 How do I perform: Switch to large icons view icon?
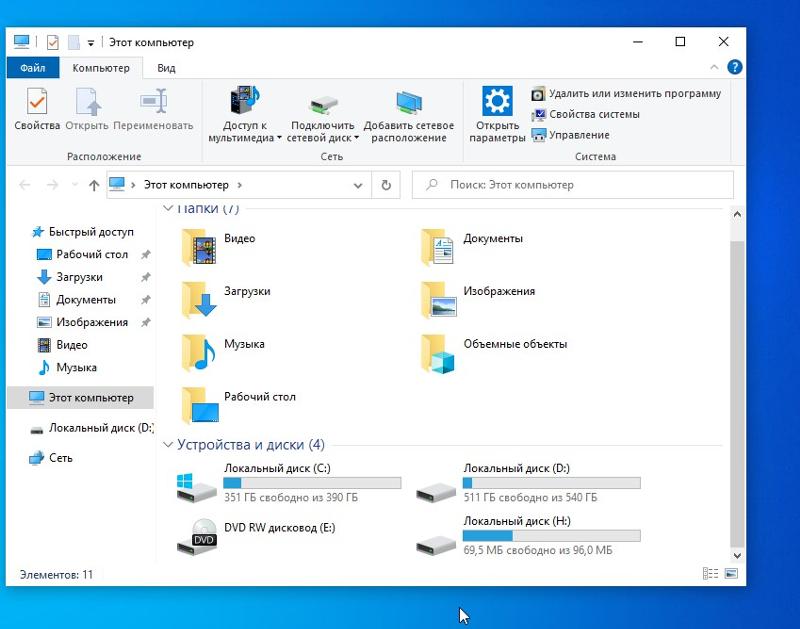(731, 574)
